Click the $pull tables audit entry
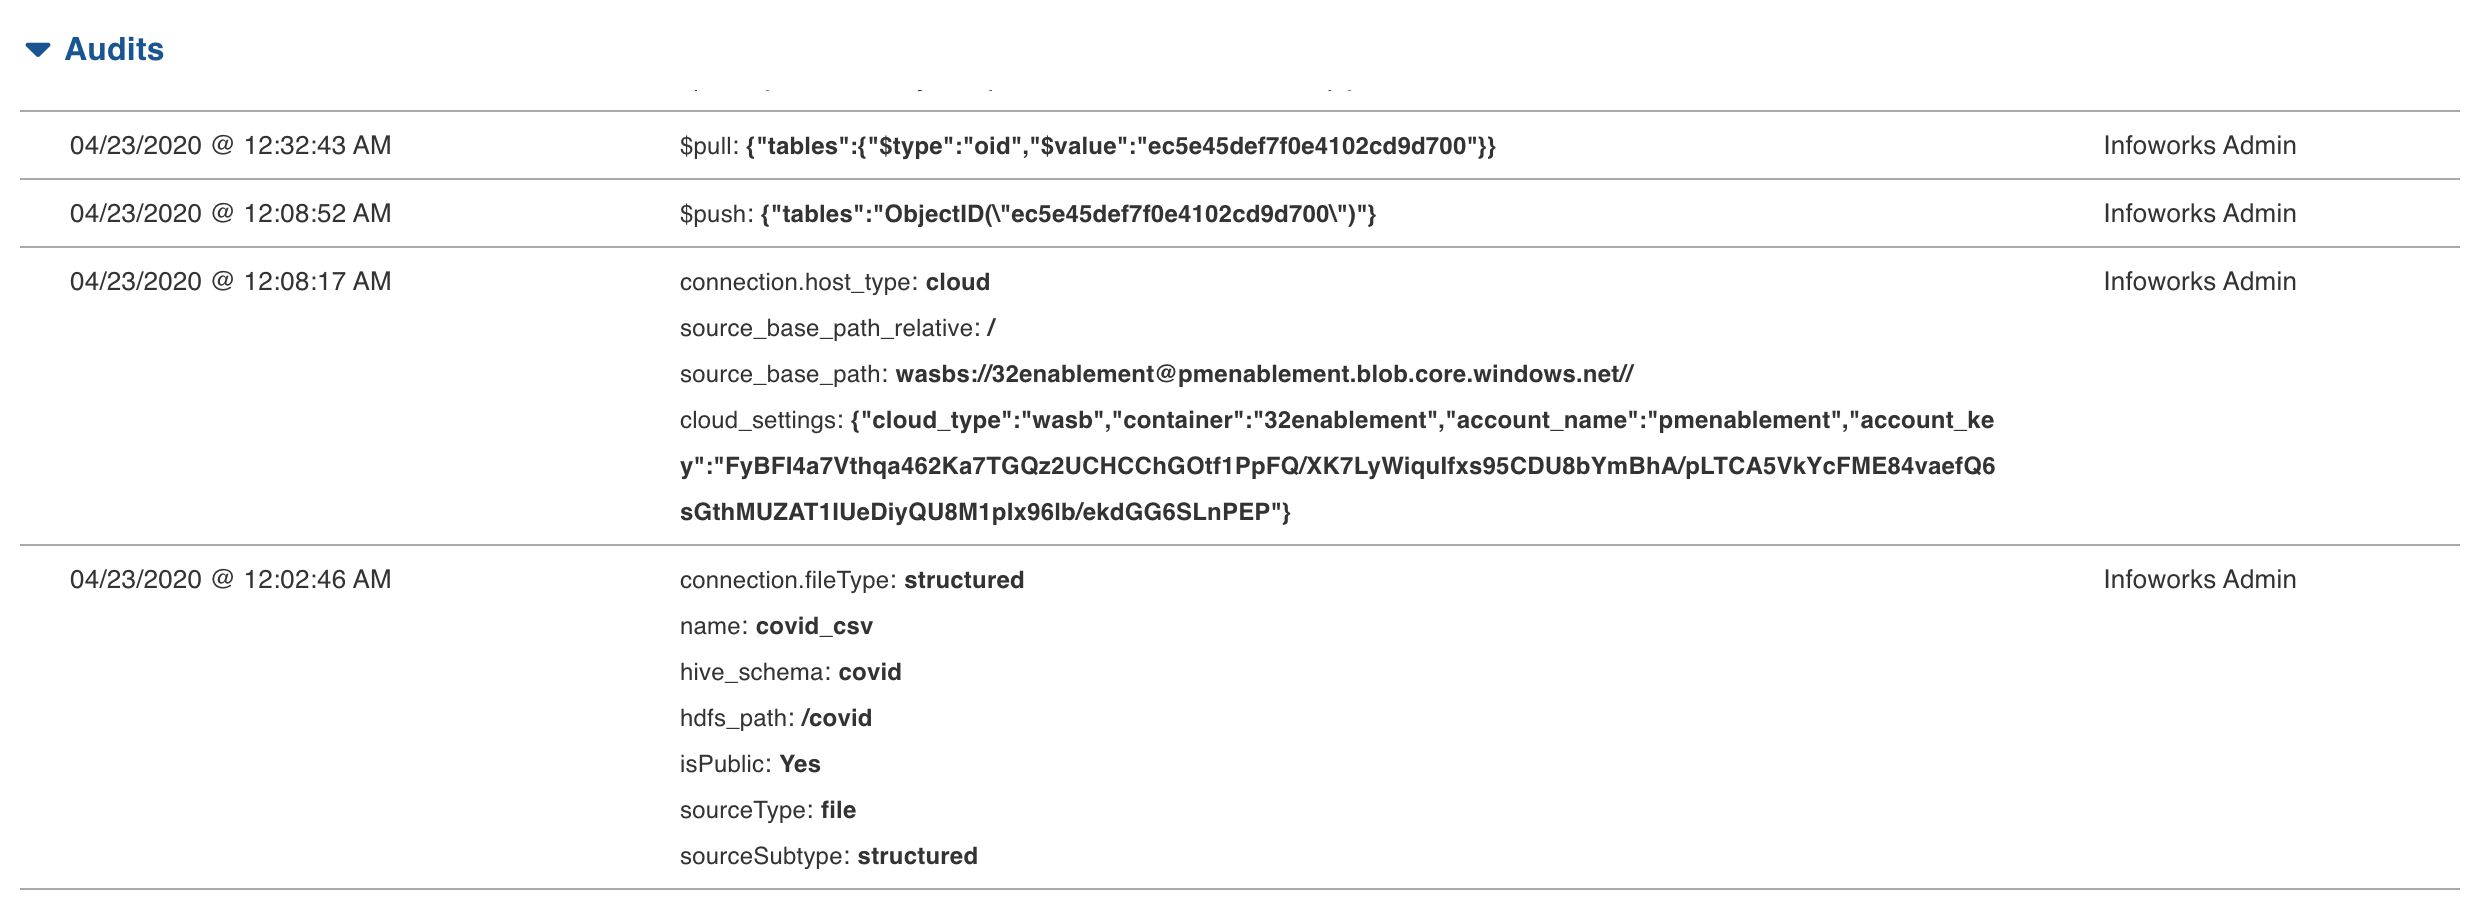2484x910 pixels. tap(1087, 147)
